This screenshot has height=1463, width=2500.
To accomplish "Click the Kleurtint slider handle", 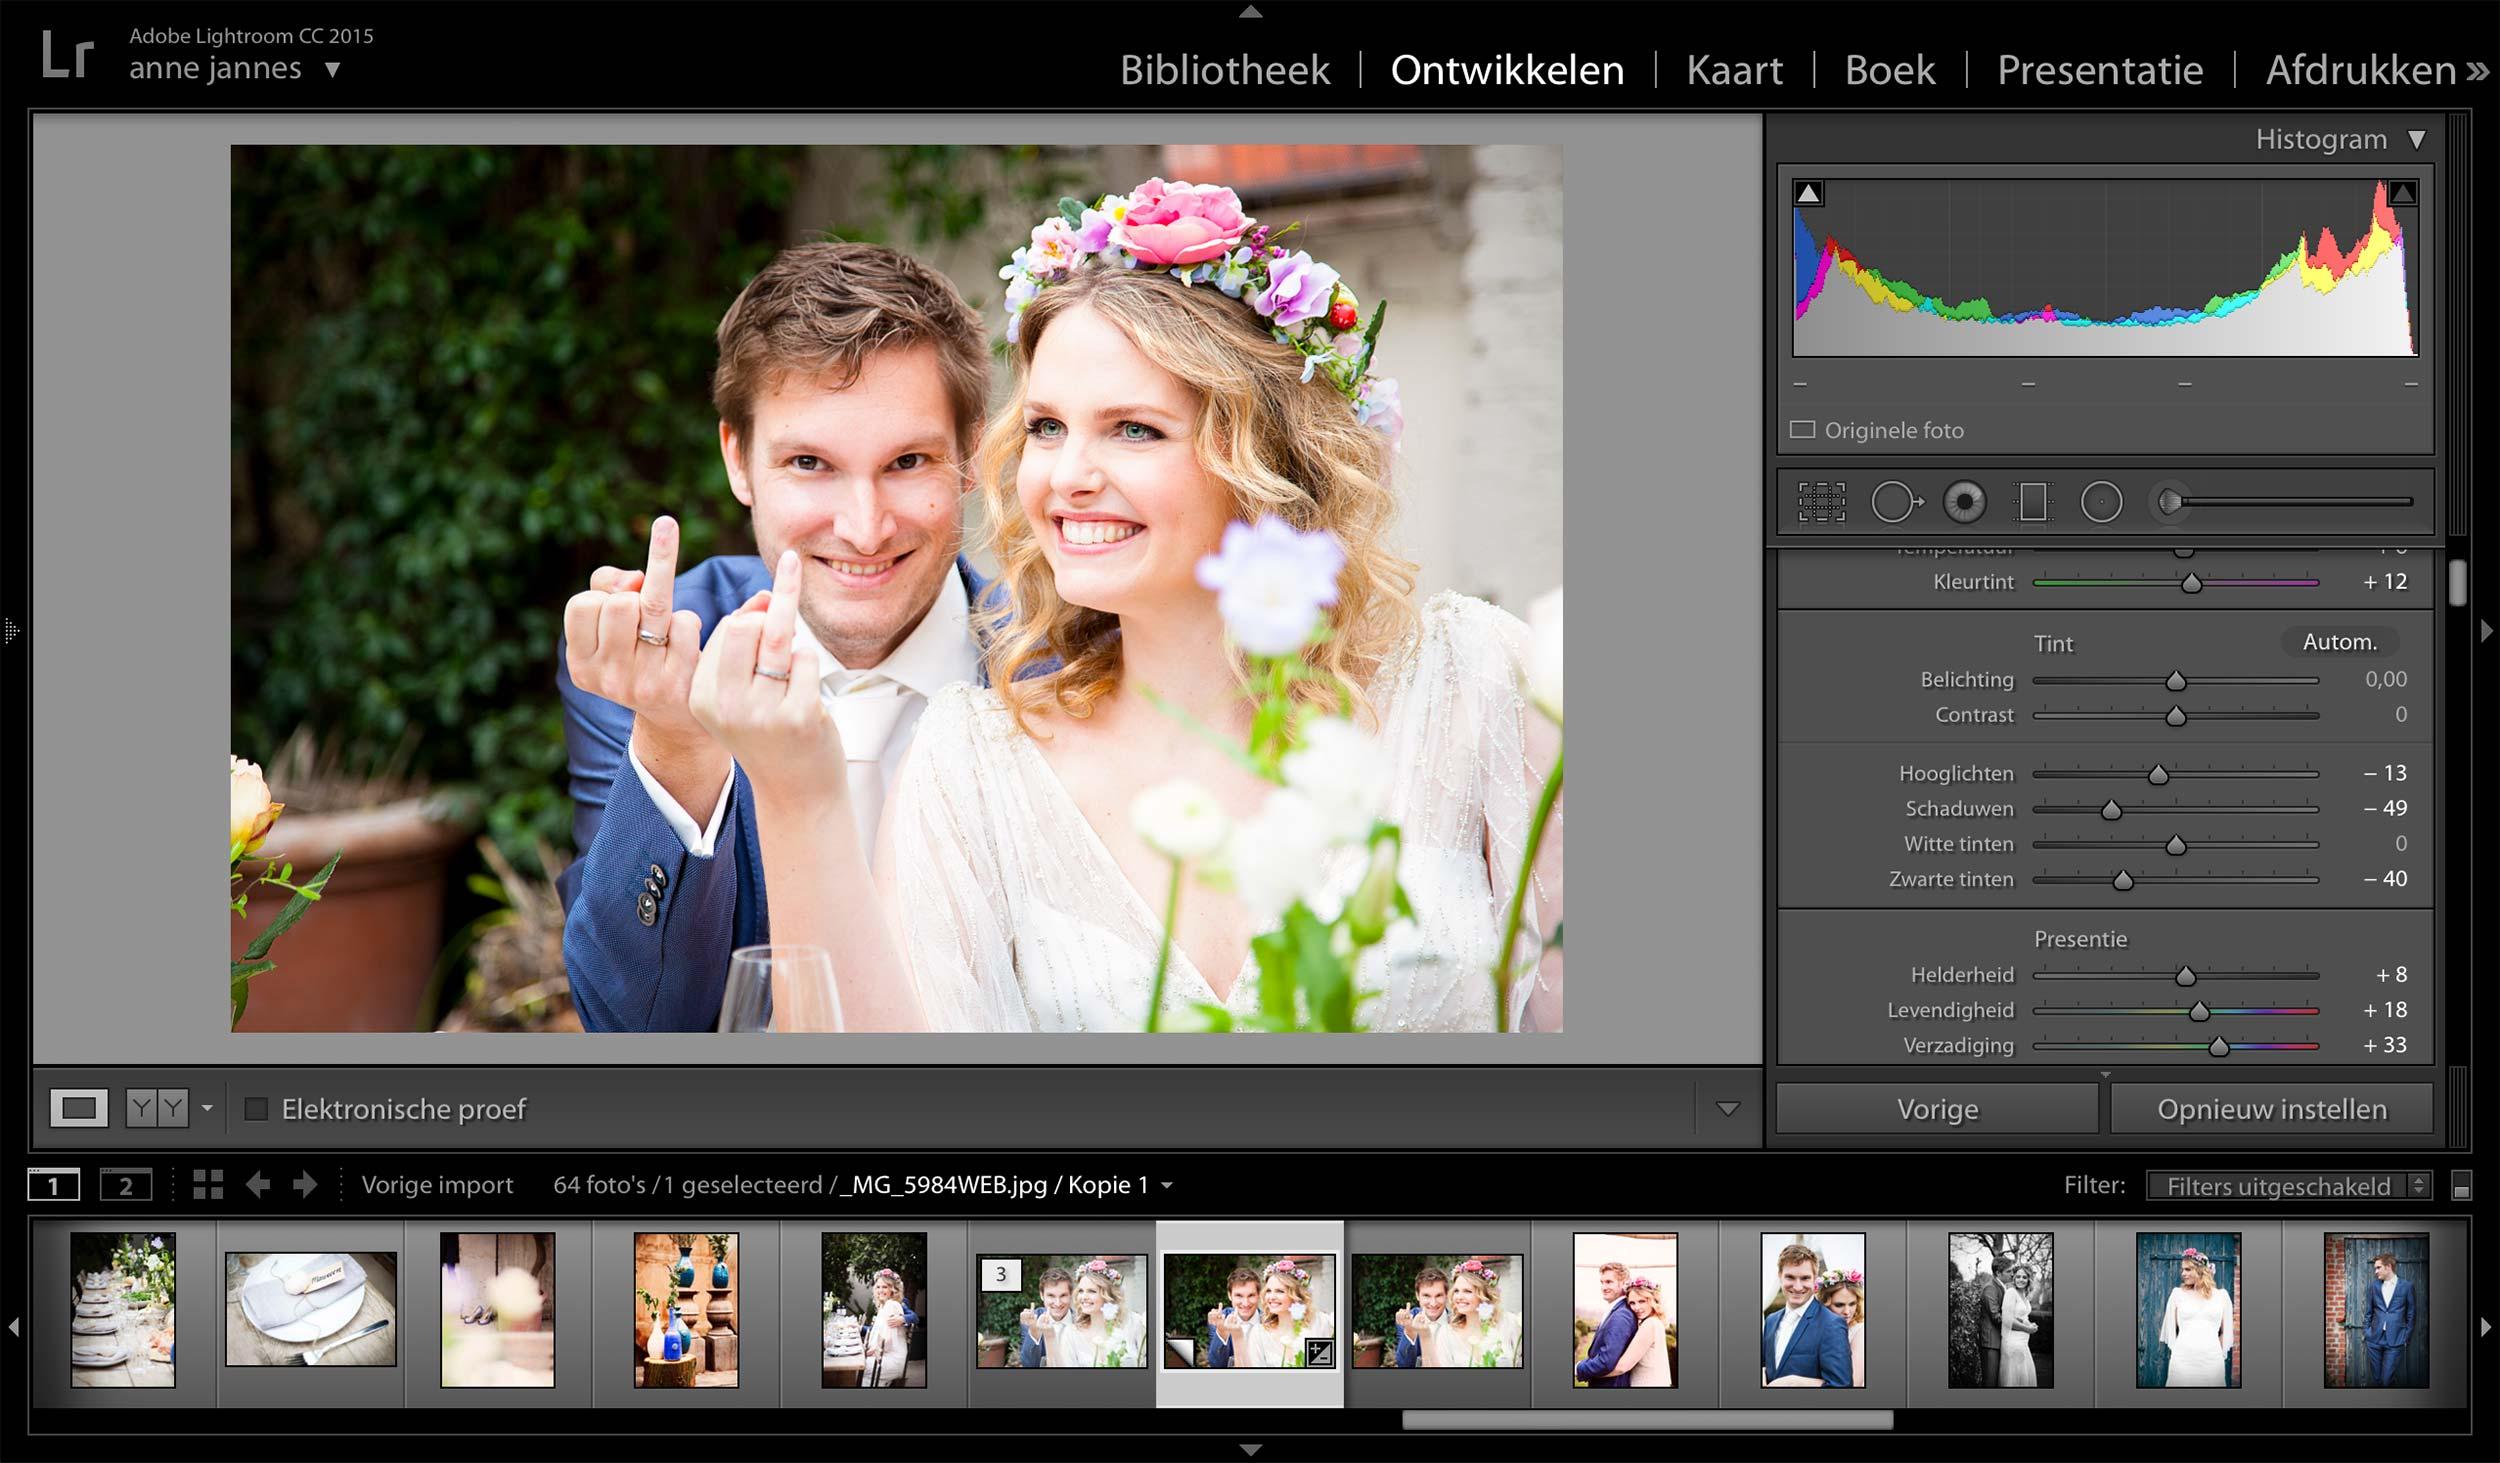I will coord(2191,583).
